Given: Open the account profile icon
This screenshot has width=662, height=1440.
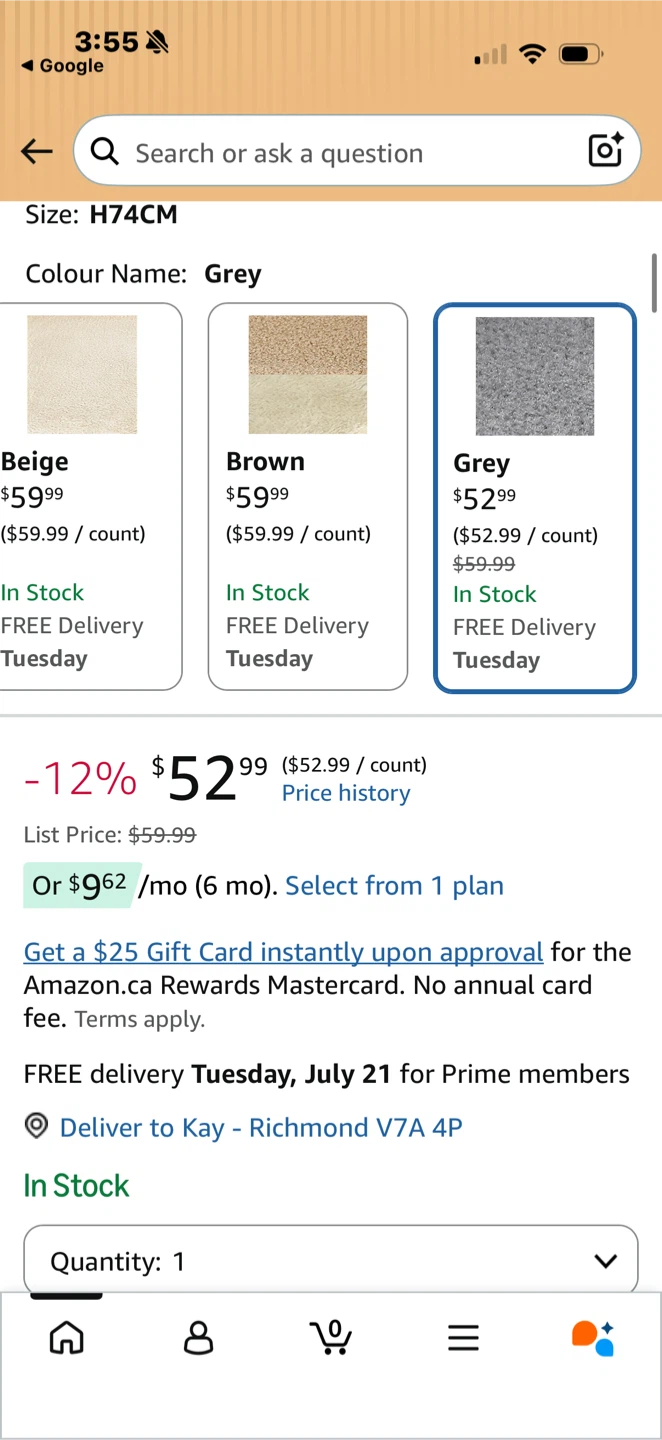Looking at the screenshot, I should click(x=199, y=1337).
